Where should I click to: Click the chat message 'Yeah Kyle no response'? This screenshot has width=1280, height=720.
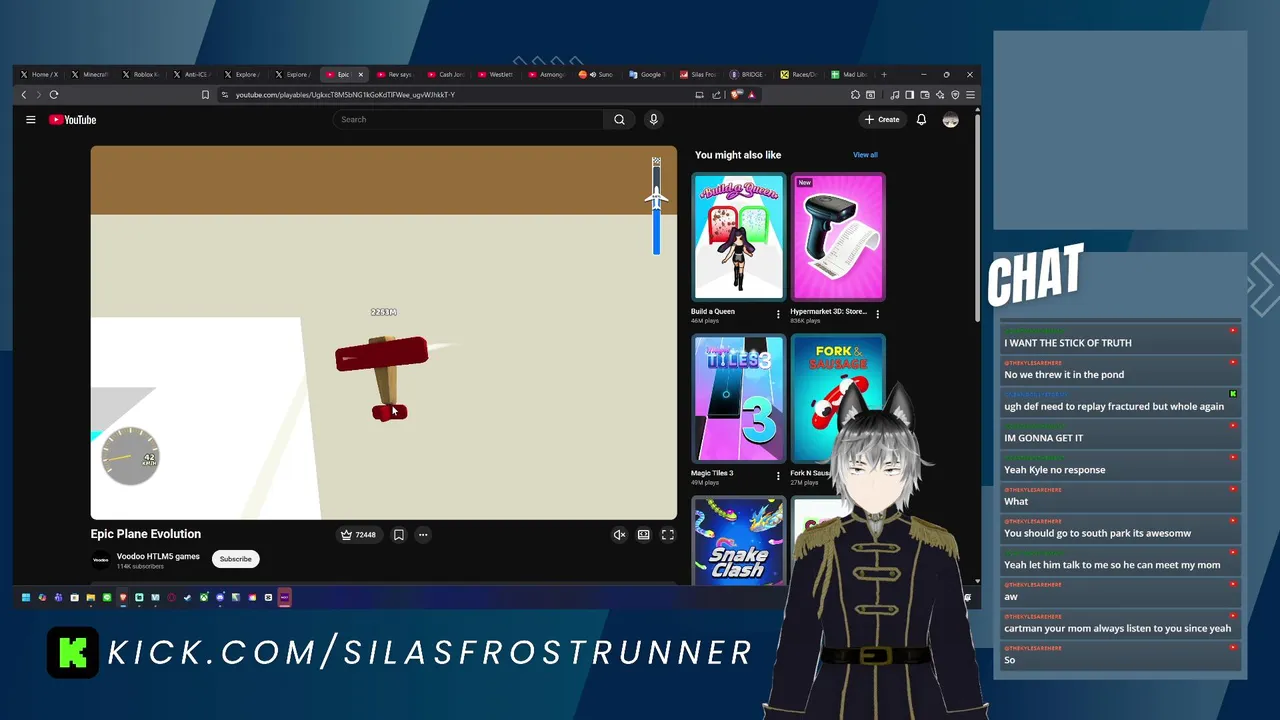1055,470
